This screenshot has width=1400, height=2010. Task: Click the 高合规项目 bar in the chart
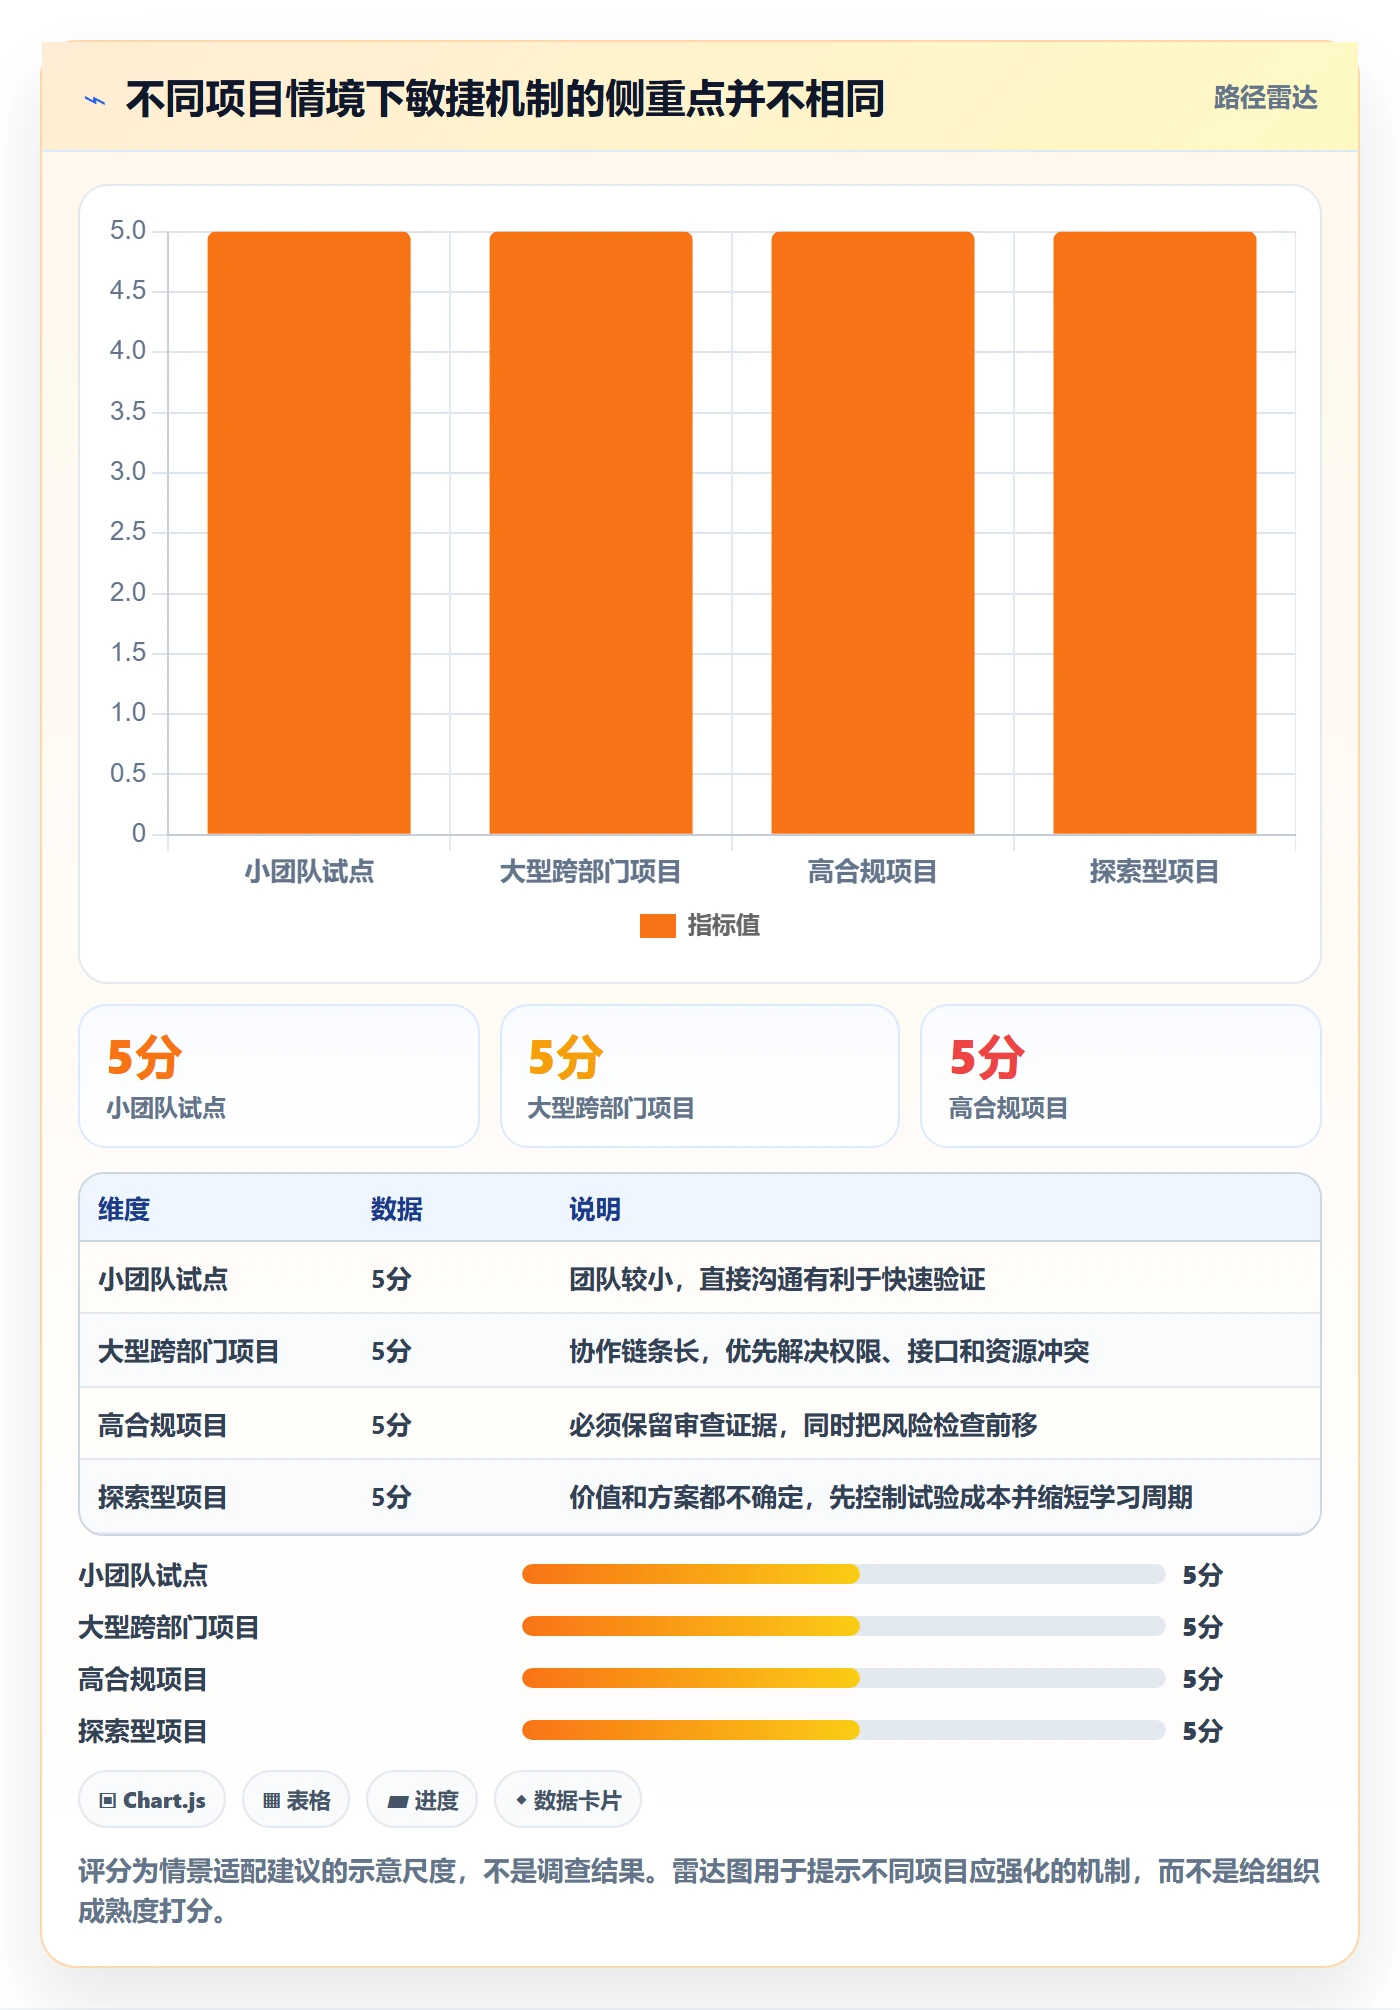873,533
